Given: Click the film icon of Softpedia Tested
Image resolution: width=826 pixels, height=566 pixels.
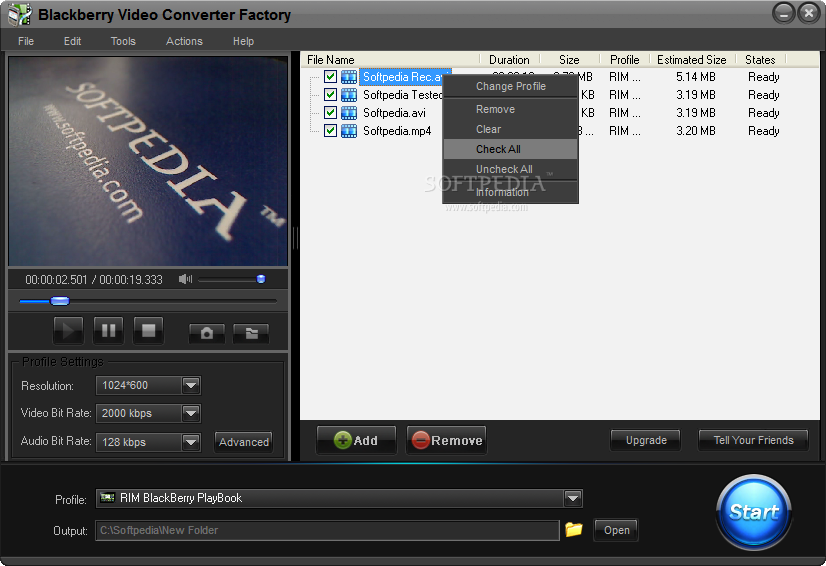Looking at the screenshot, I should pyautogui.click(x=349, y=95).
